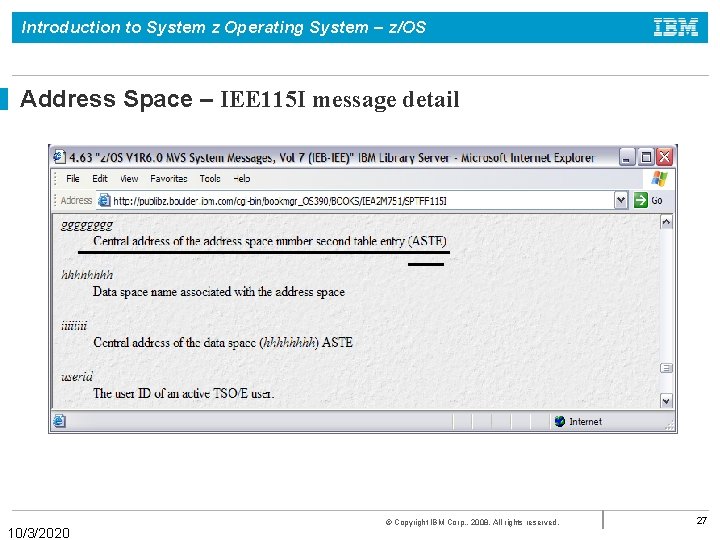Open the Favorites menu

click(x=169, y=179)
